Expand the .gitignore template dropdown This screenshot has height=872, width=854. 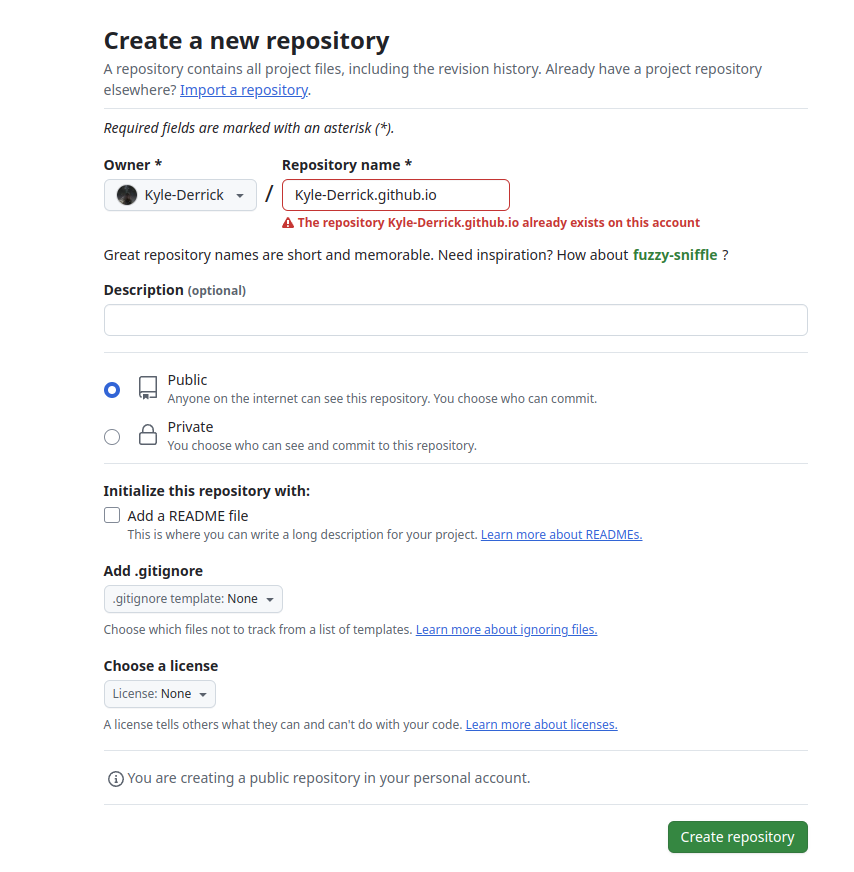(x=193, y=599)
